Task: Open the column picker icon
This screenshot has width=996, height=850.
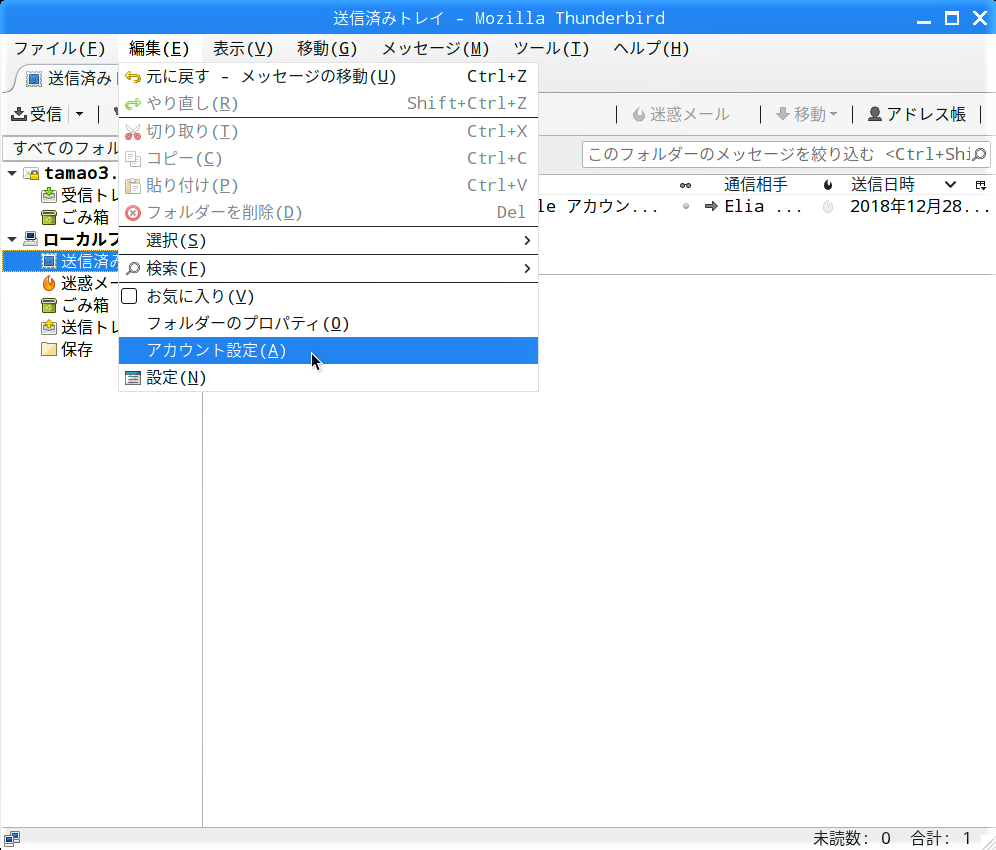Action: (x=980, y=186)
